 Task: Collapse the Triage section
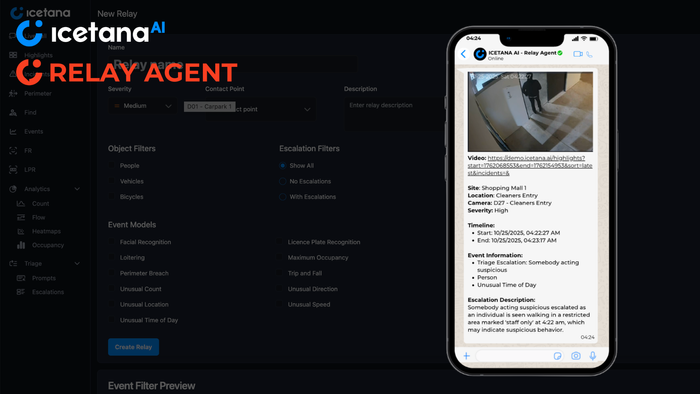click(77, 263)
